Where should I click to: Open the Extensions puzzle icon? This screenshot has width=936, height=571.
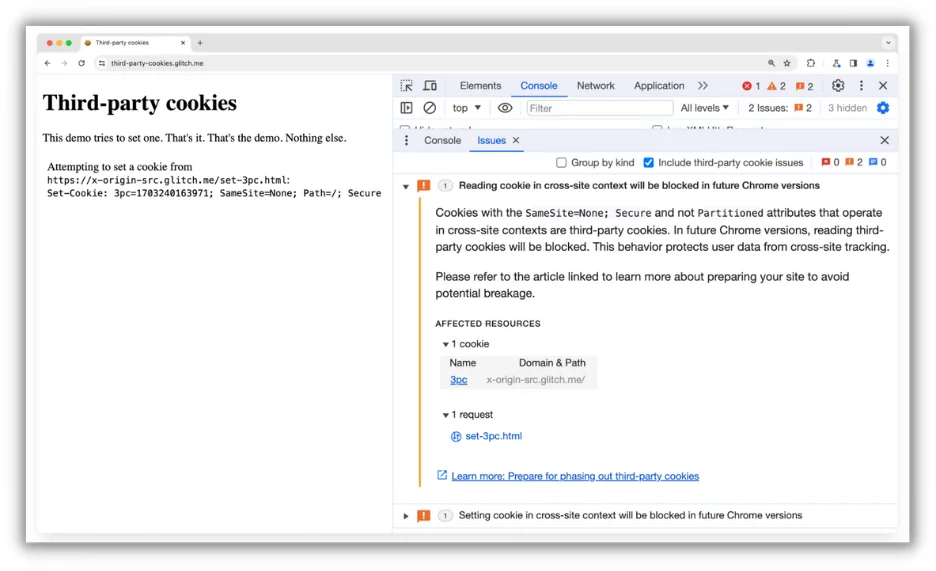pyautogui.click(x=811, y=63)
